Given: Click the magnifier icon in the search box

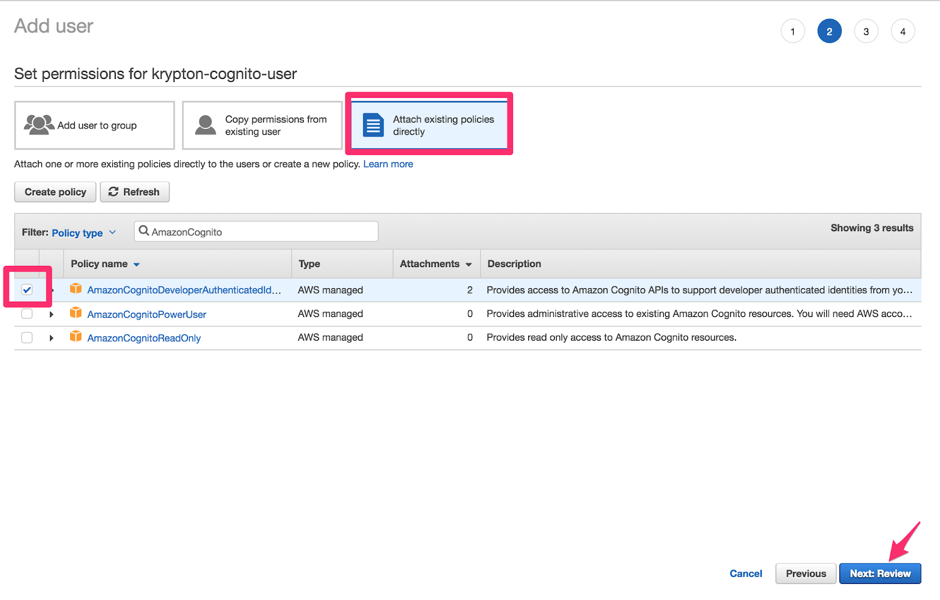Looking at the screenshot, I should [x=144, y=232].
